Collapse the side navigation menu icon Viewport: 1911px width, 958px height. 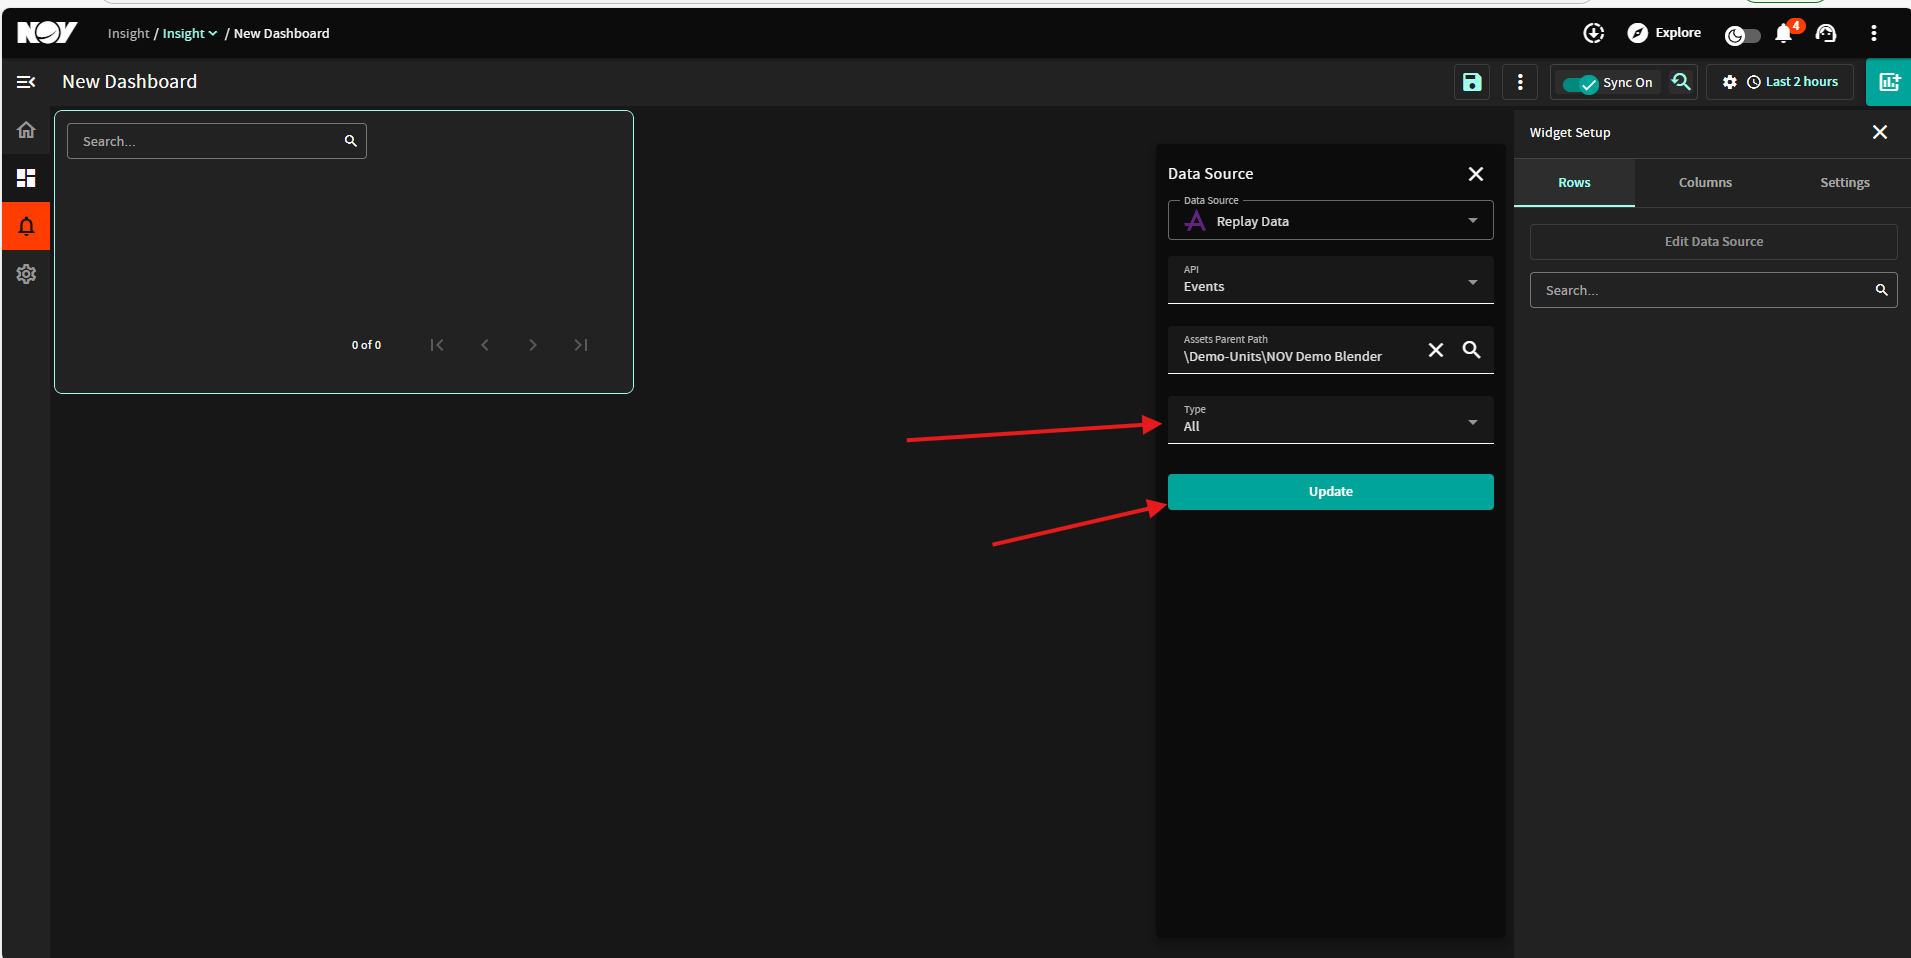click(x=26, y=82)
